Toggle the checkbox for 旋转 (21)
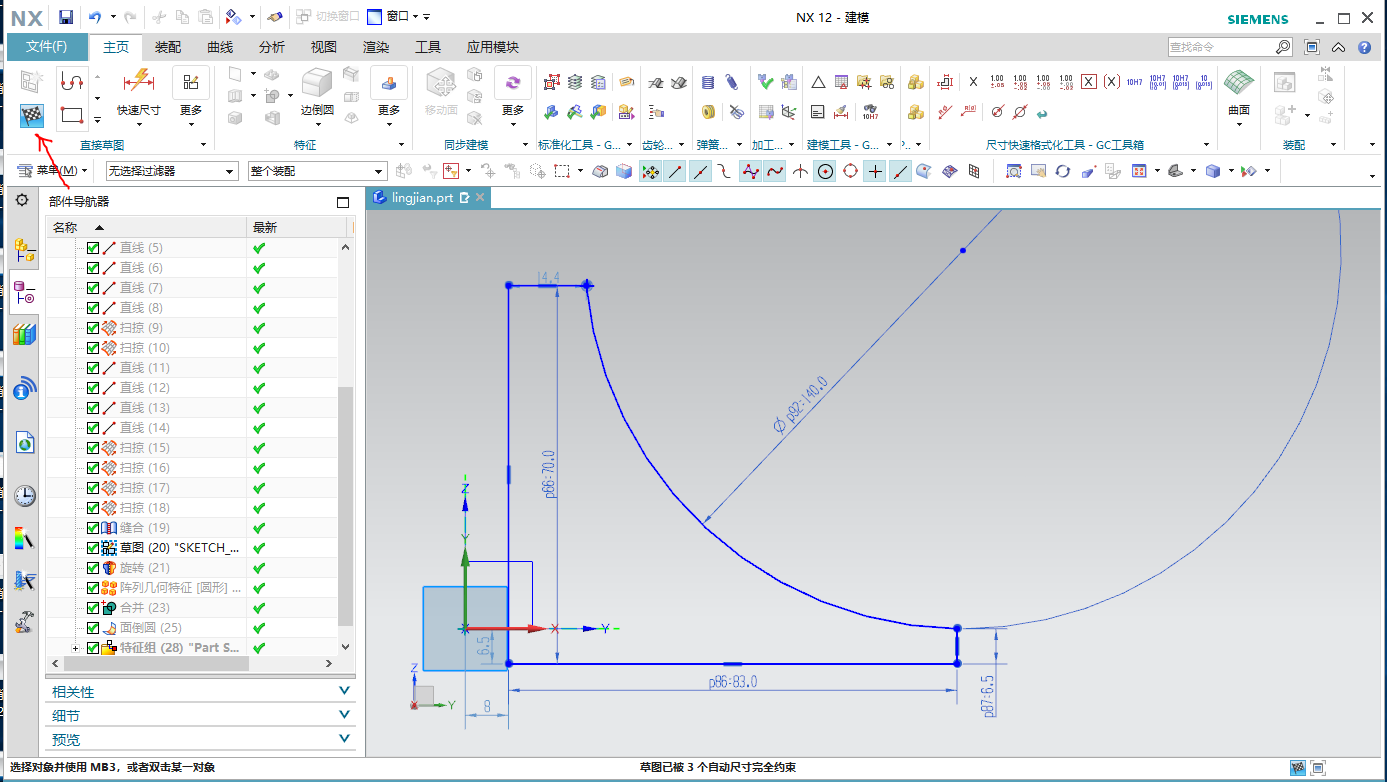The height and width of the screenshot is (782, 1387). click(93, 568)
